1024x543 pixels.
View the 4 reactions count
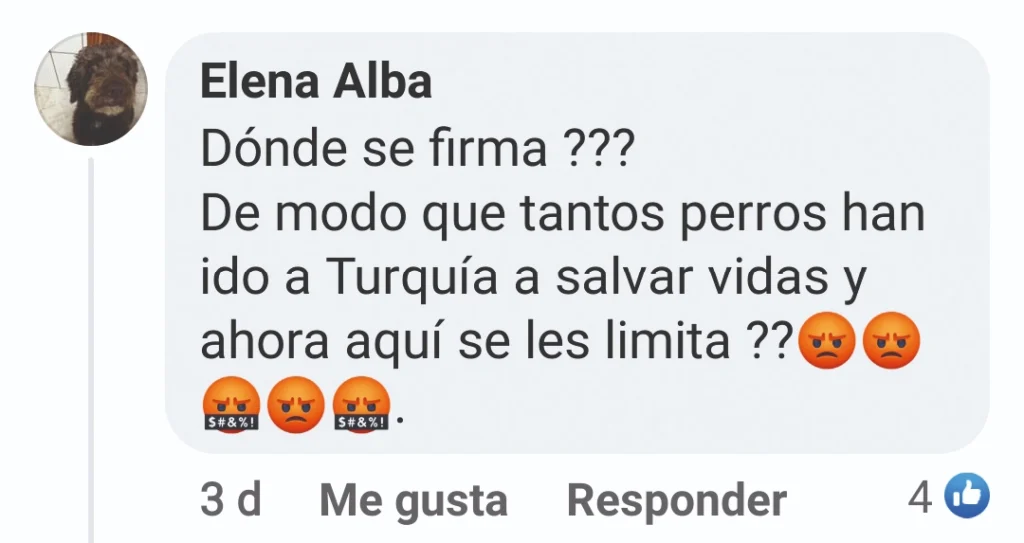coord(920,499)
